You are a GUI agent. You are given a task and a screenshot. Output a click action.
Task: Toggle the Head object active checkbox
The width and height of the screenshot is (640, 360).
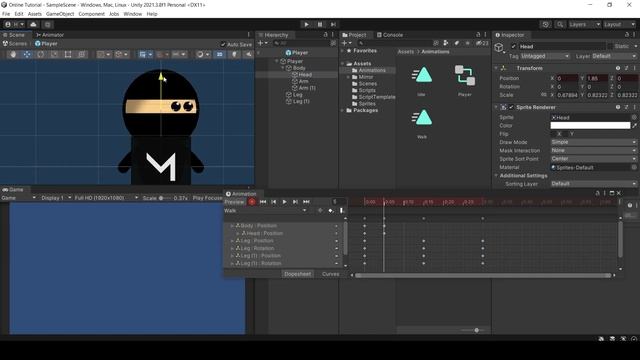pyautogui.click(x=513, y=46)
